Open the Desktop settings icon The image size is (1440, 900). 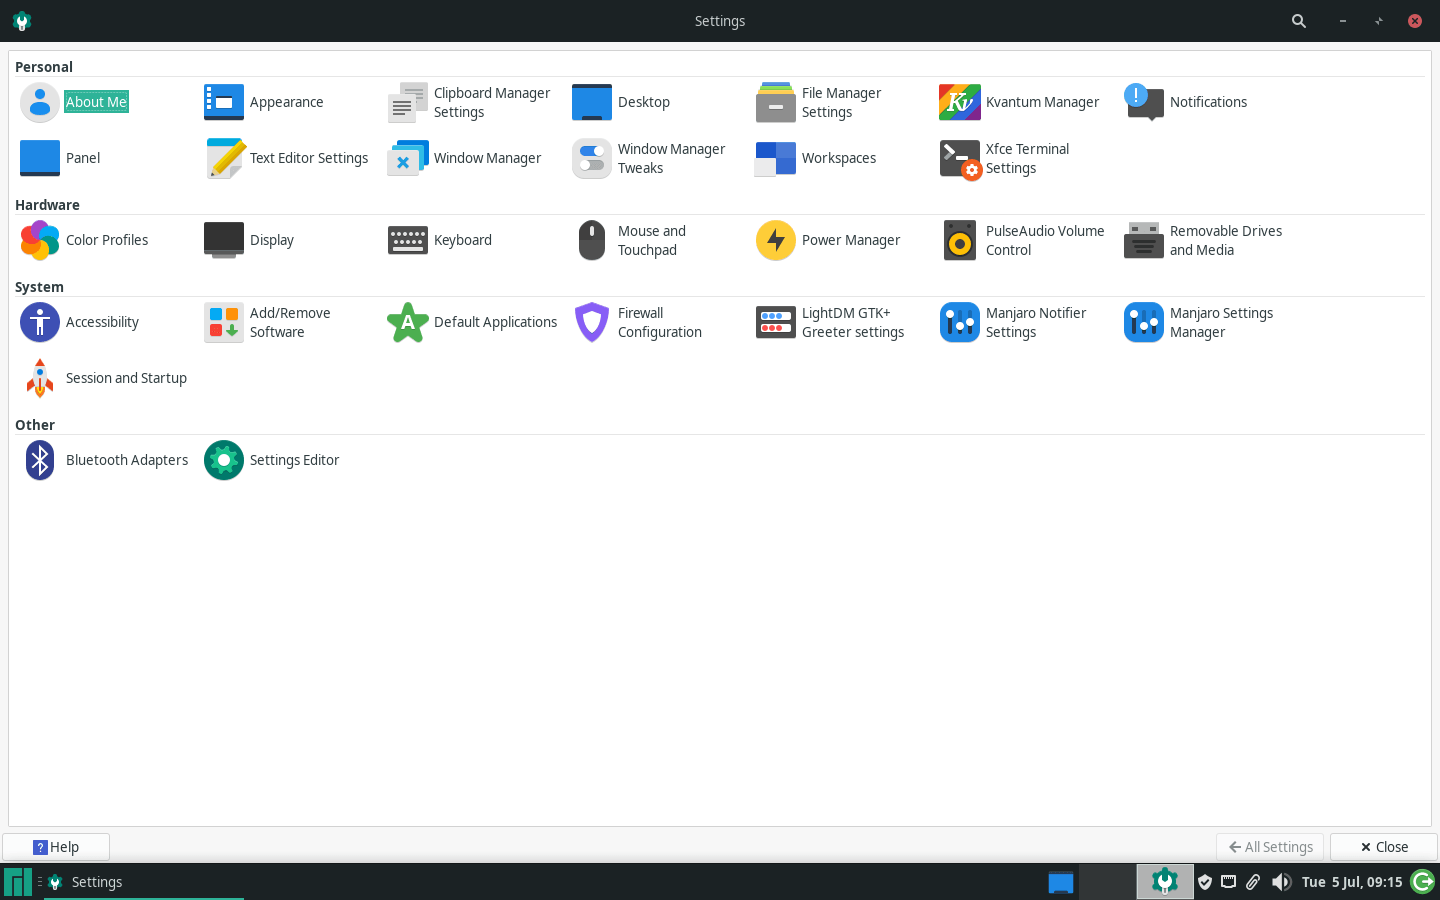(x=592, y=102)
